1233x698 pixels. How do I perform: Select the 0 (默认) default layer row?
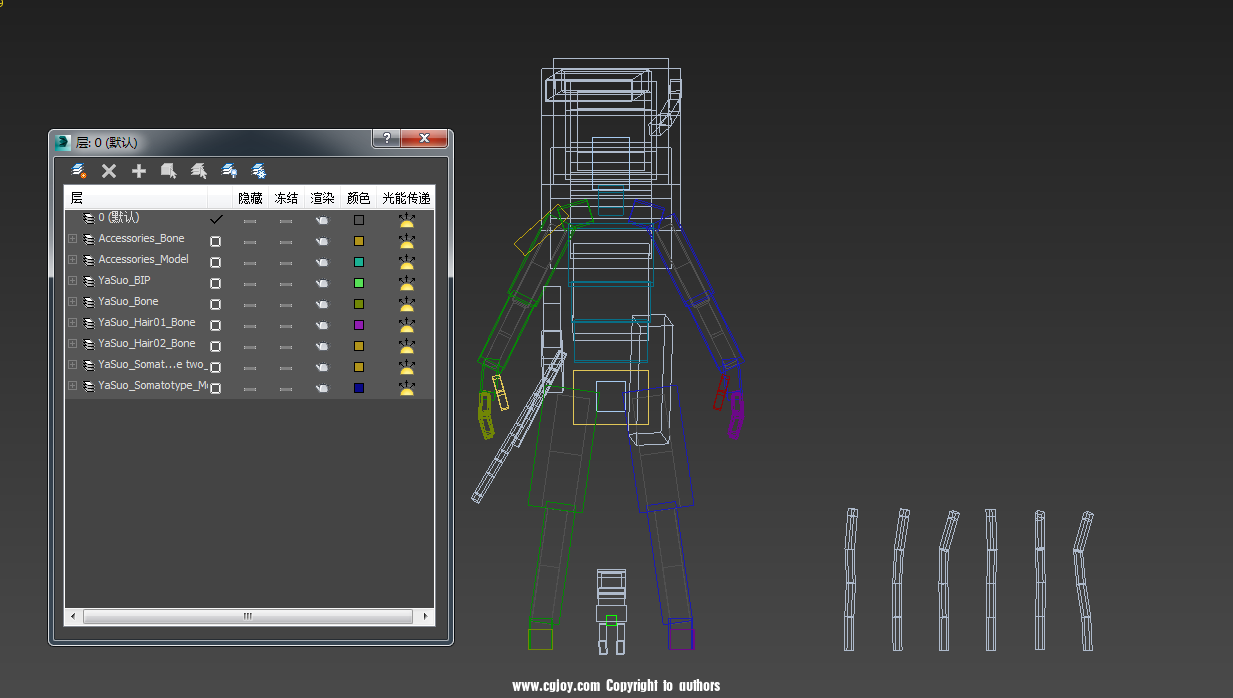pos(118,217)
